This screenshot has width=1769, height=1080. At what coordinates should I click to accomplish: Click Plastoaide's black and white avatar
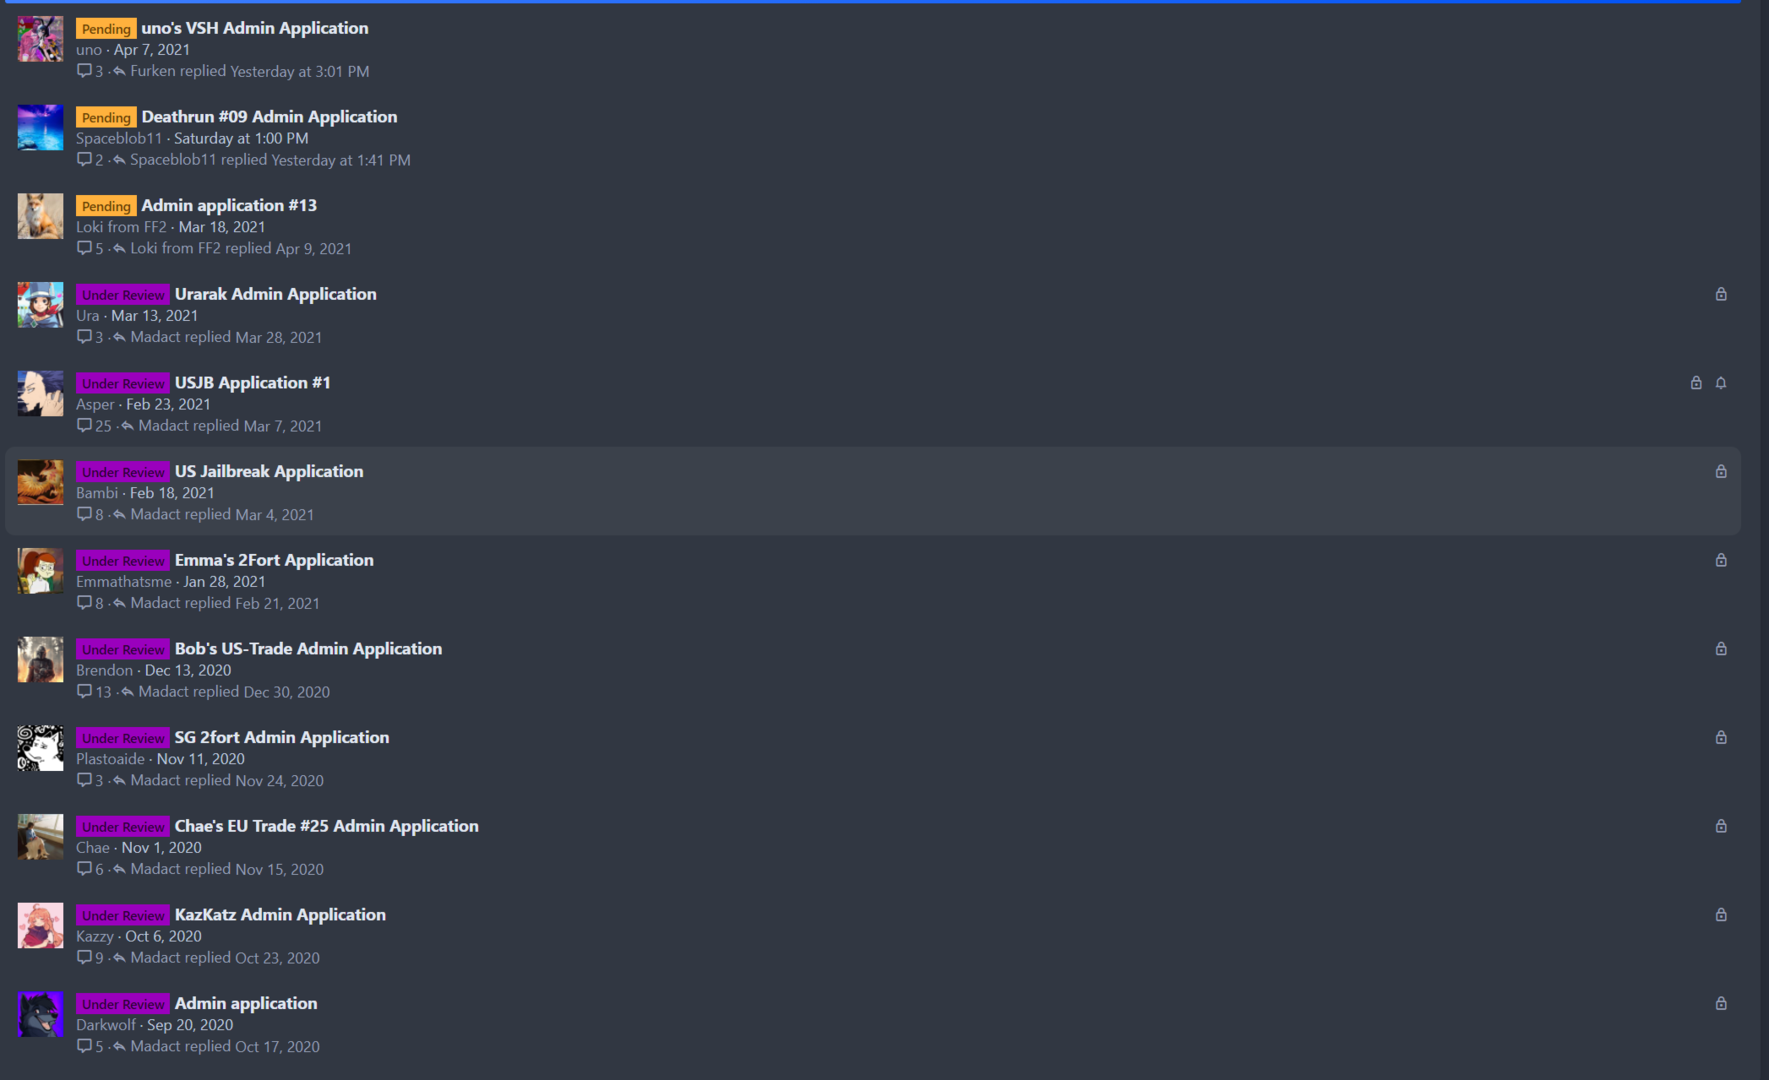(x=40, y=748)
